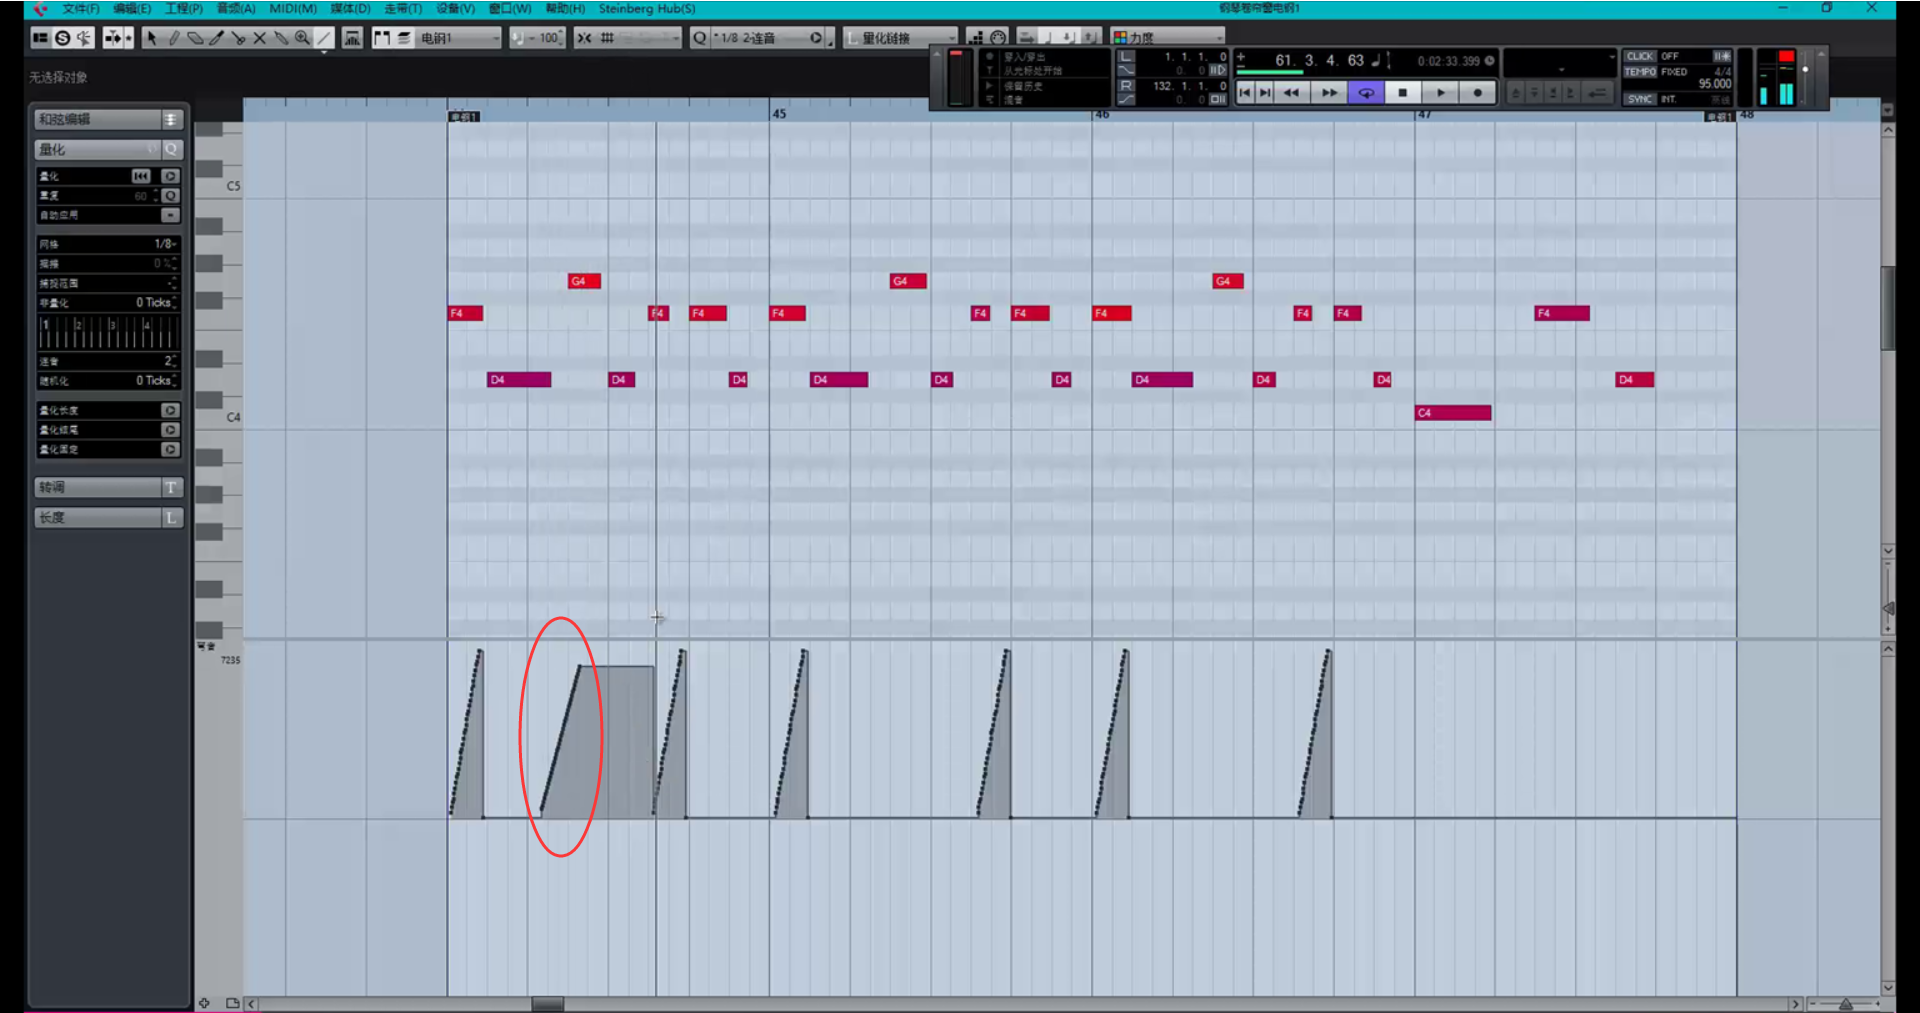Viewport: 1920px width, 1013px height.
Task: Go to next marker in transport
Action: point(1265,93)
